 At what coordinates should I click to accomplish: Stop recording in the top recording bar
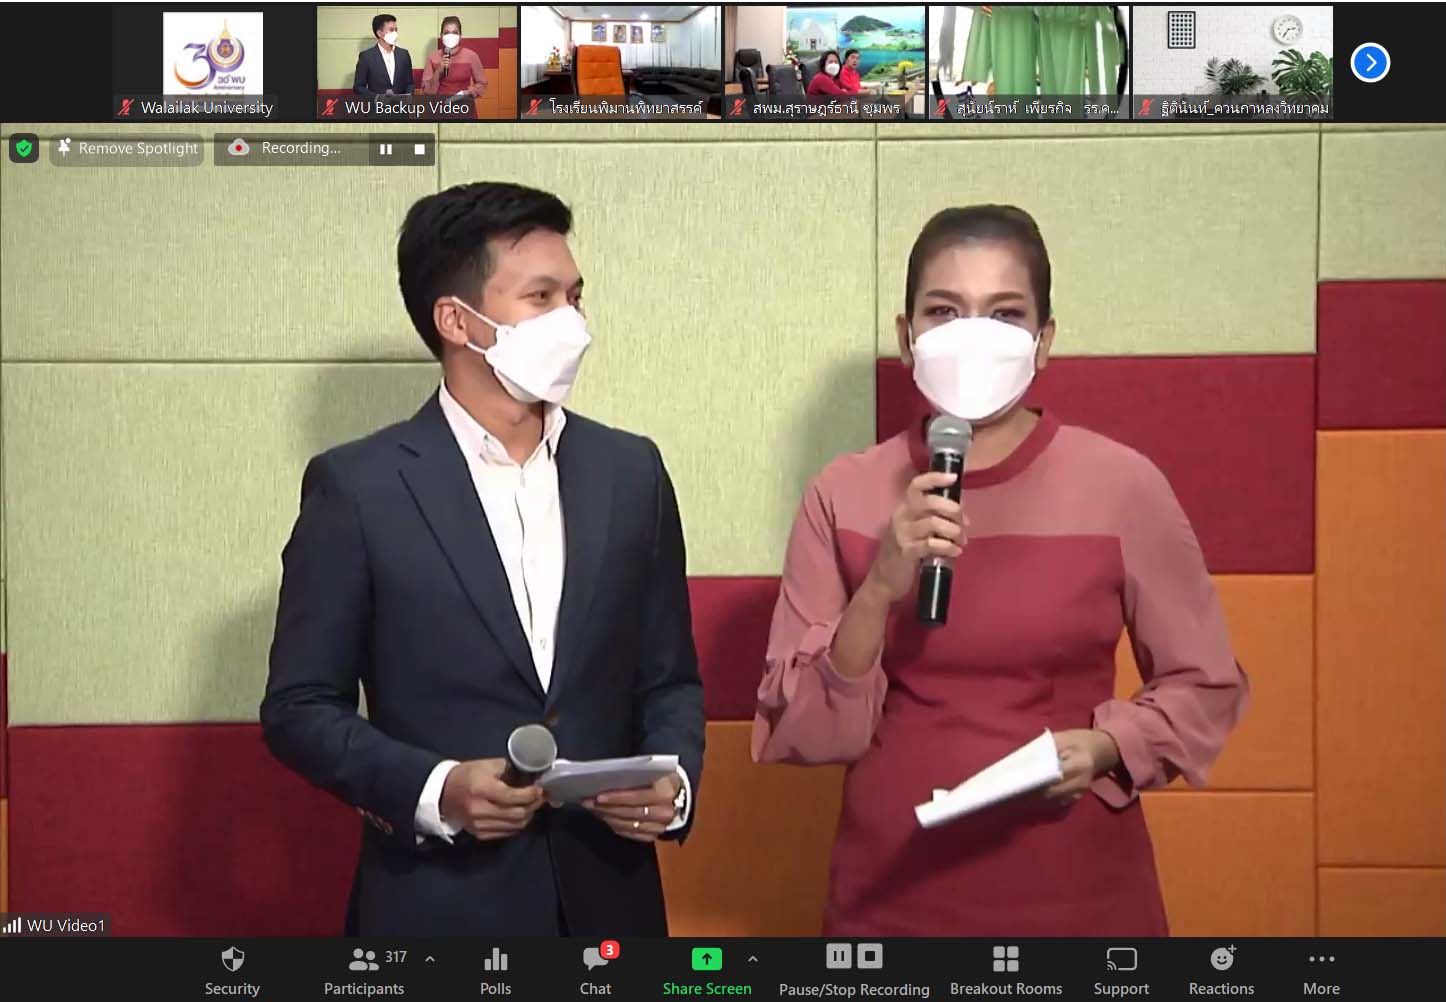click(419, 149)
